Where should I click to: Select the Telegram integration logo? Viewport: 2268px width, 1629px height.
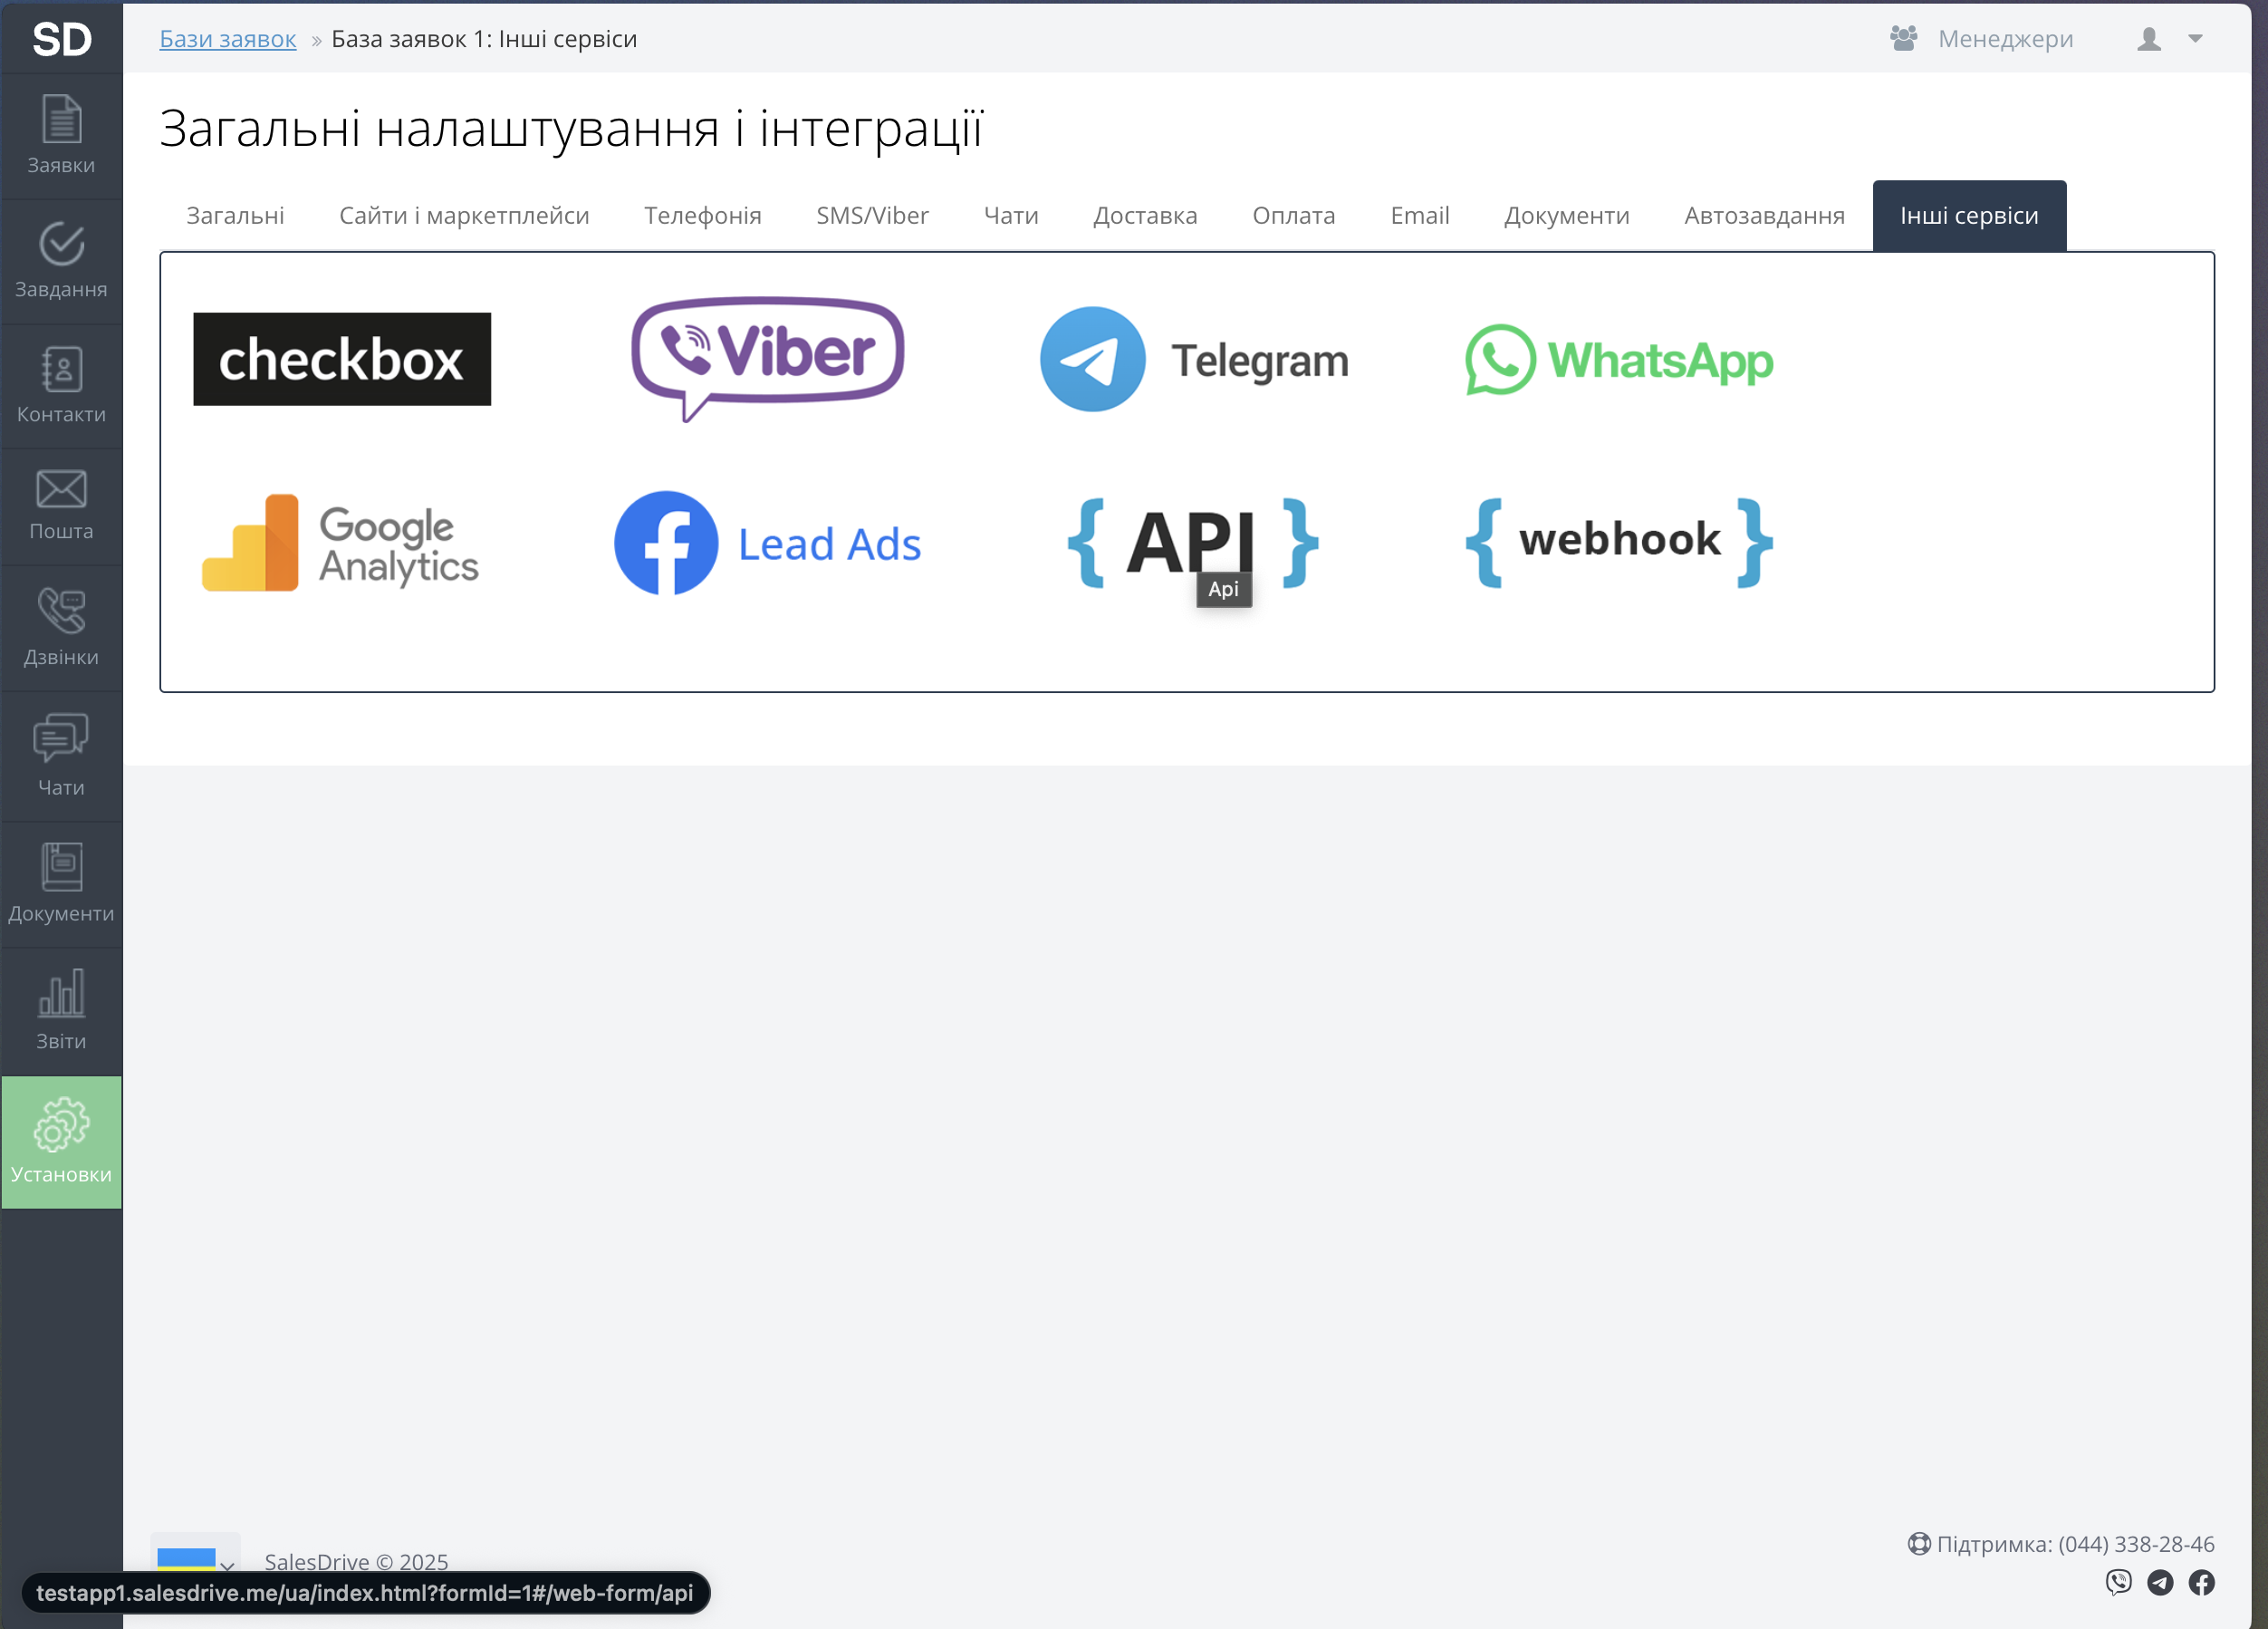[x=1193, y=360]
